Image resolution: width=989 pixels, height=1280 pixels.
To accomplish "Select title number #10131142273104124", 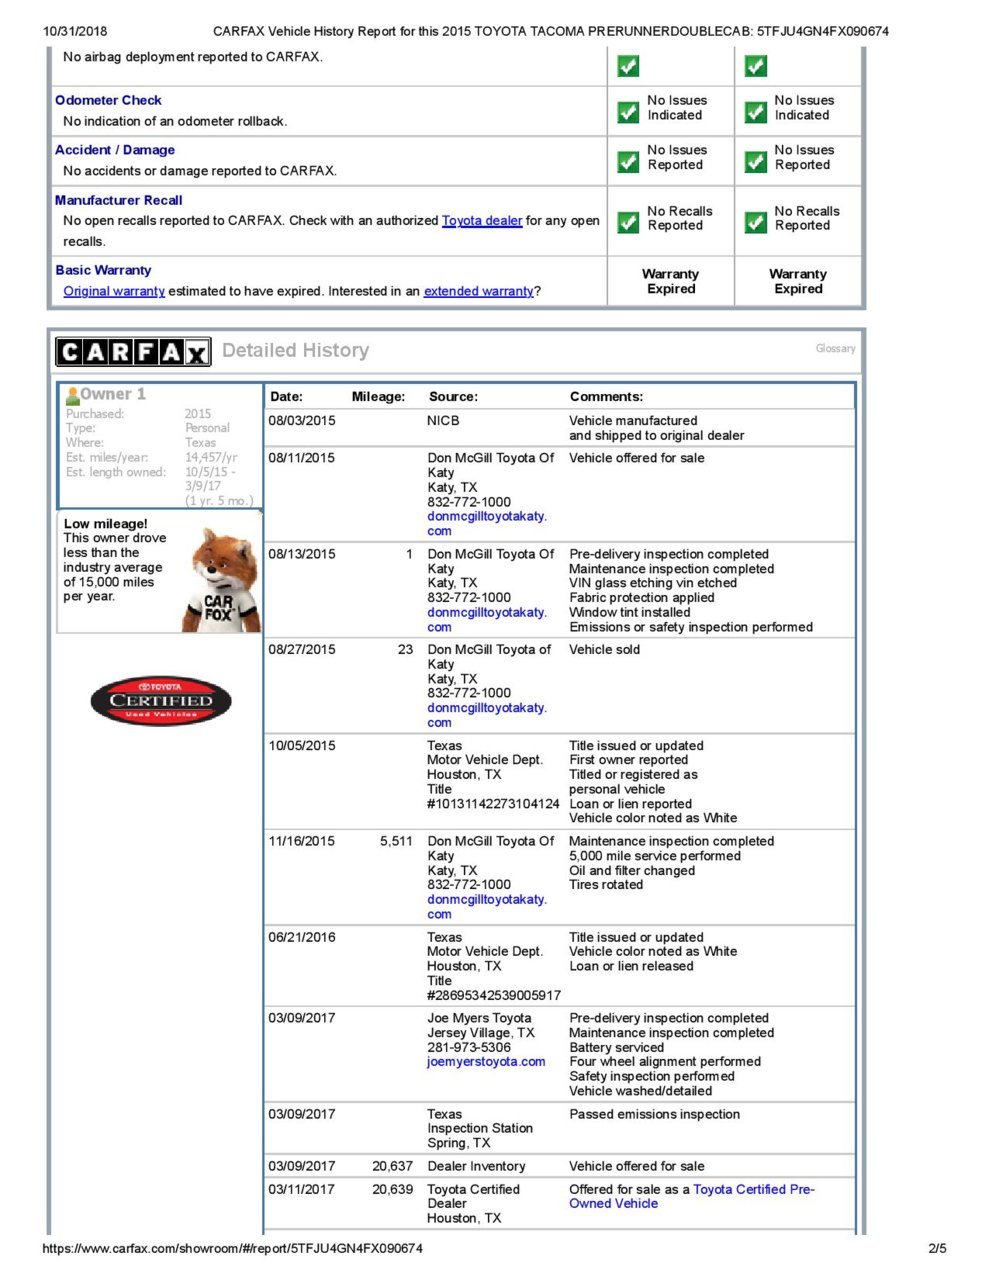I will (x=493, y=804).
